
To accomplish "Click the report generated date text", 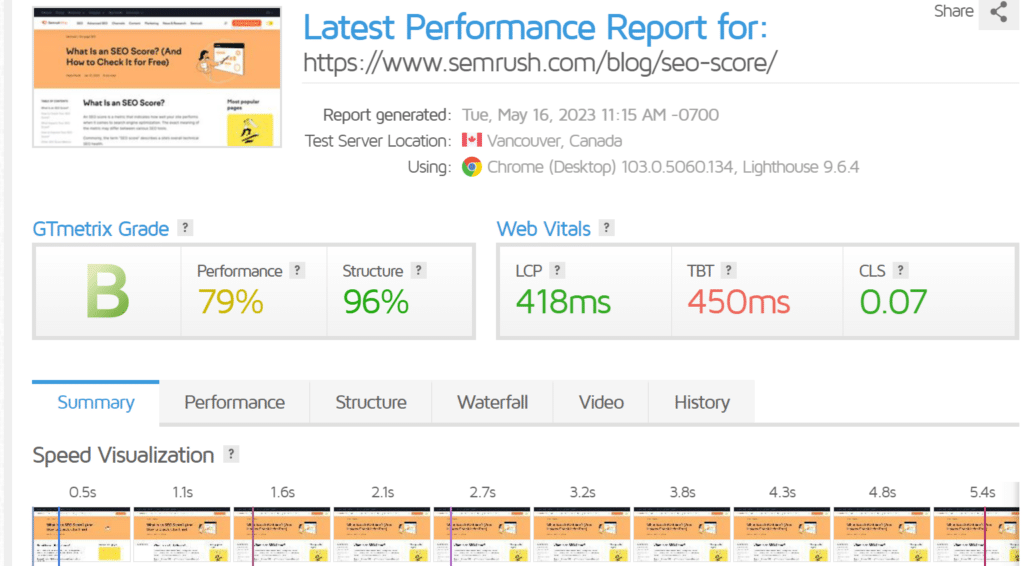I will [x=590, y=115].
